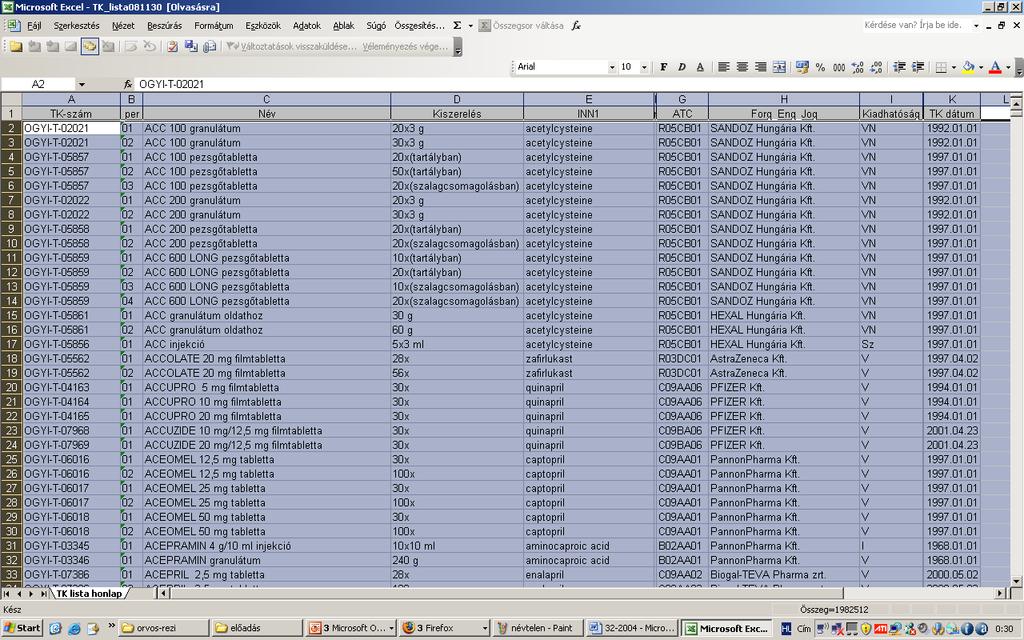Open the font color dropdown arrow
1024x640 pixels.
click(1008, 67)
